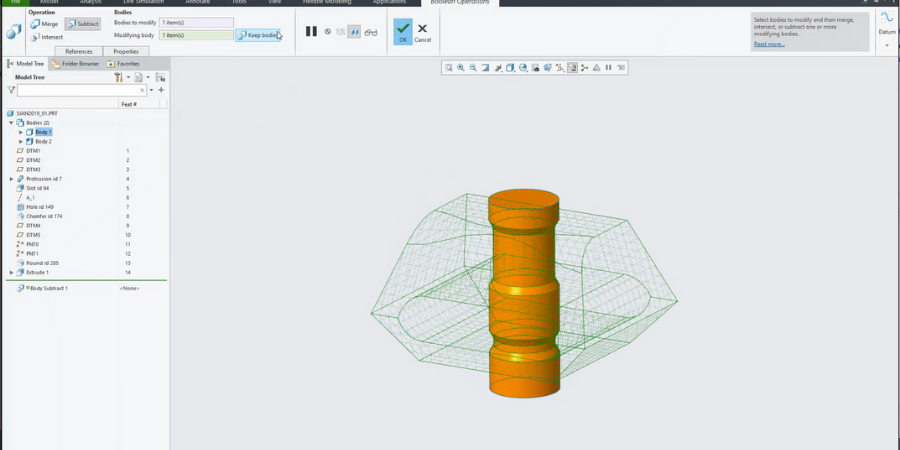The image size is (900, 450).
Task: Switch to the Folder Browser tab
Action: 74,63
